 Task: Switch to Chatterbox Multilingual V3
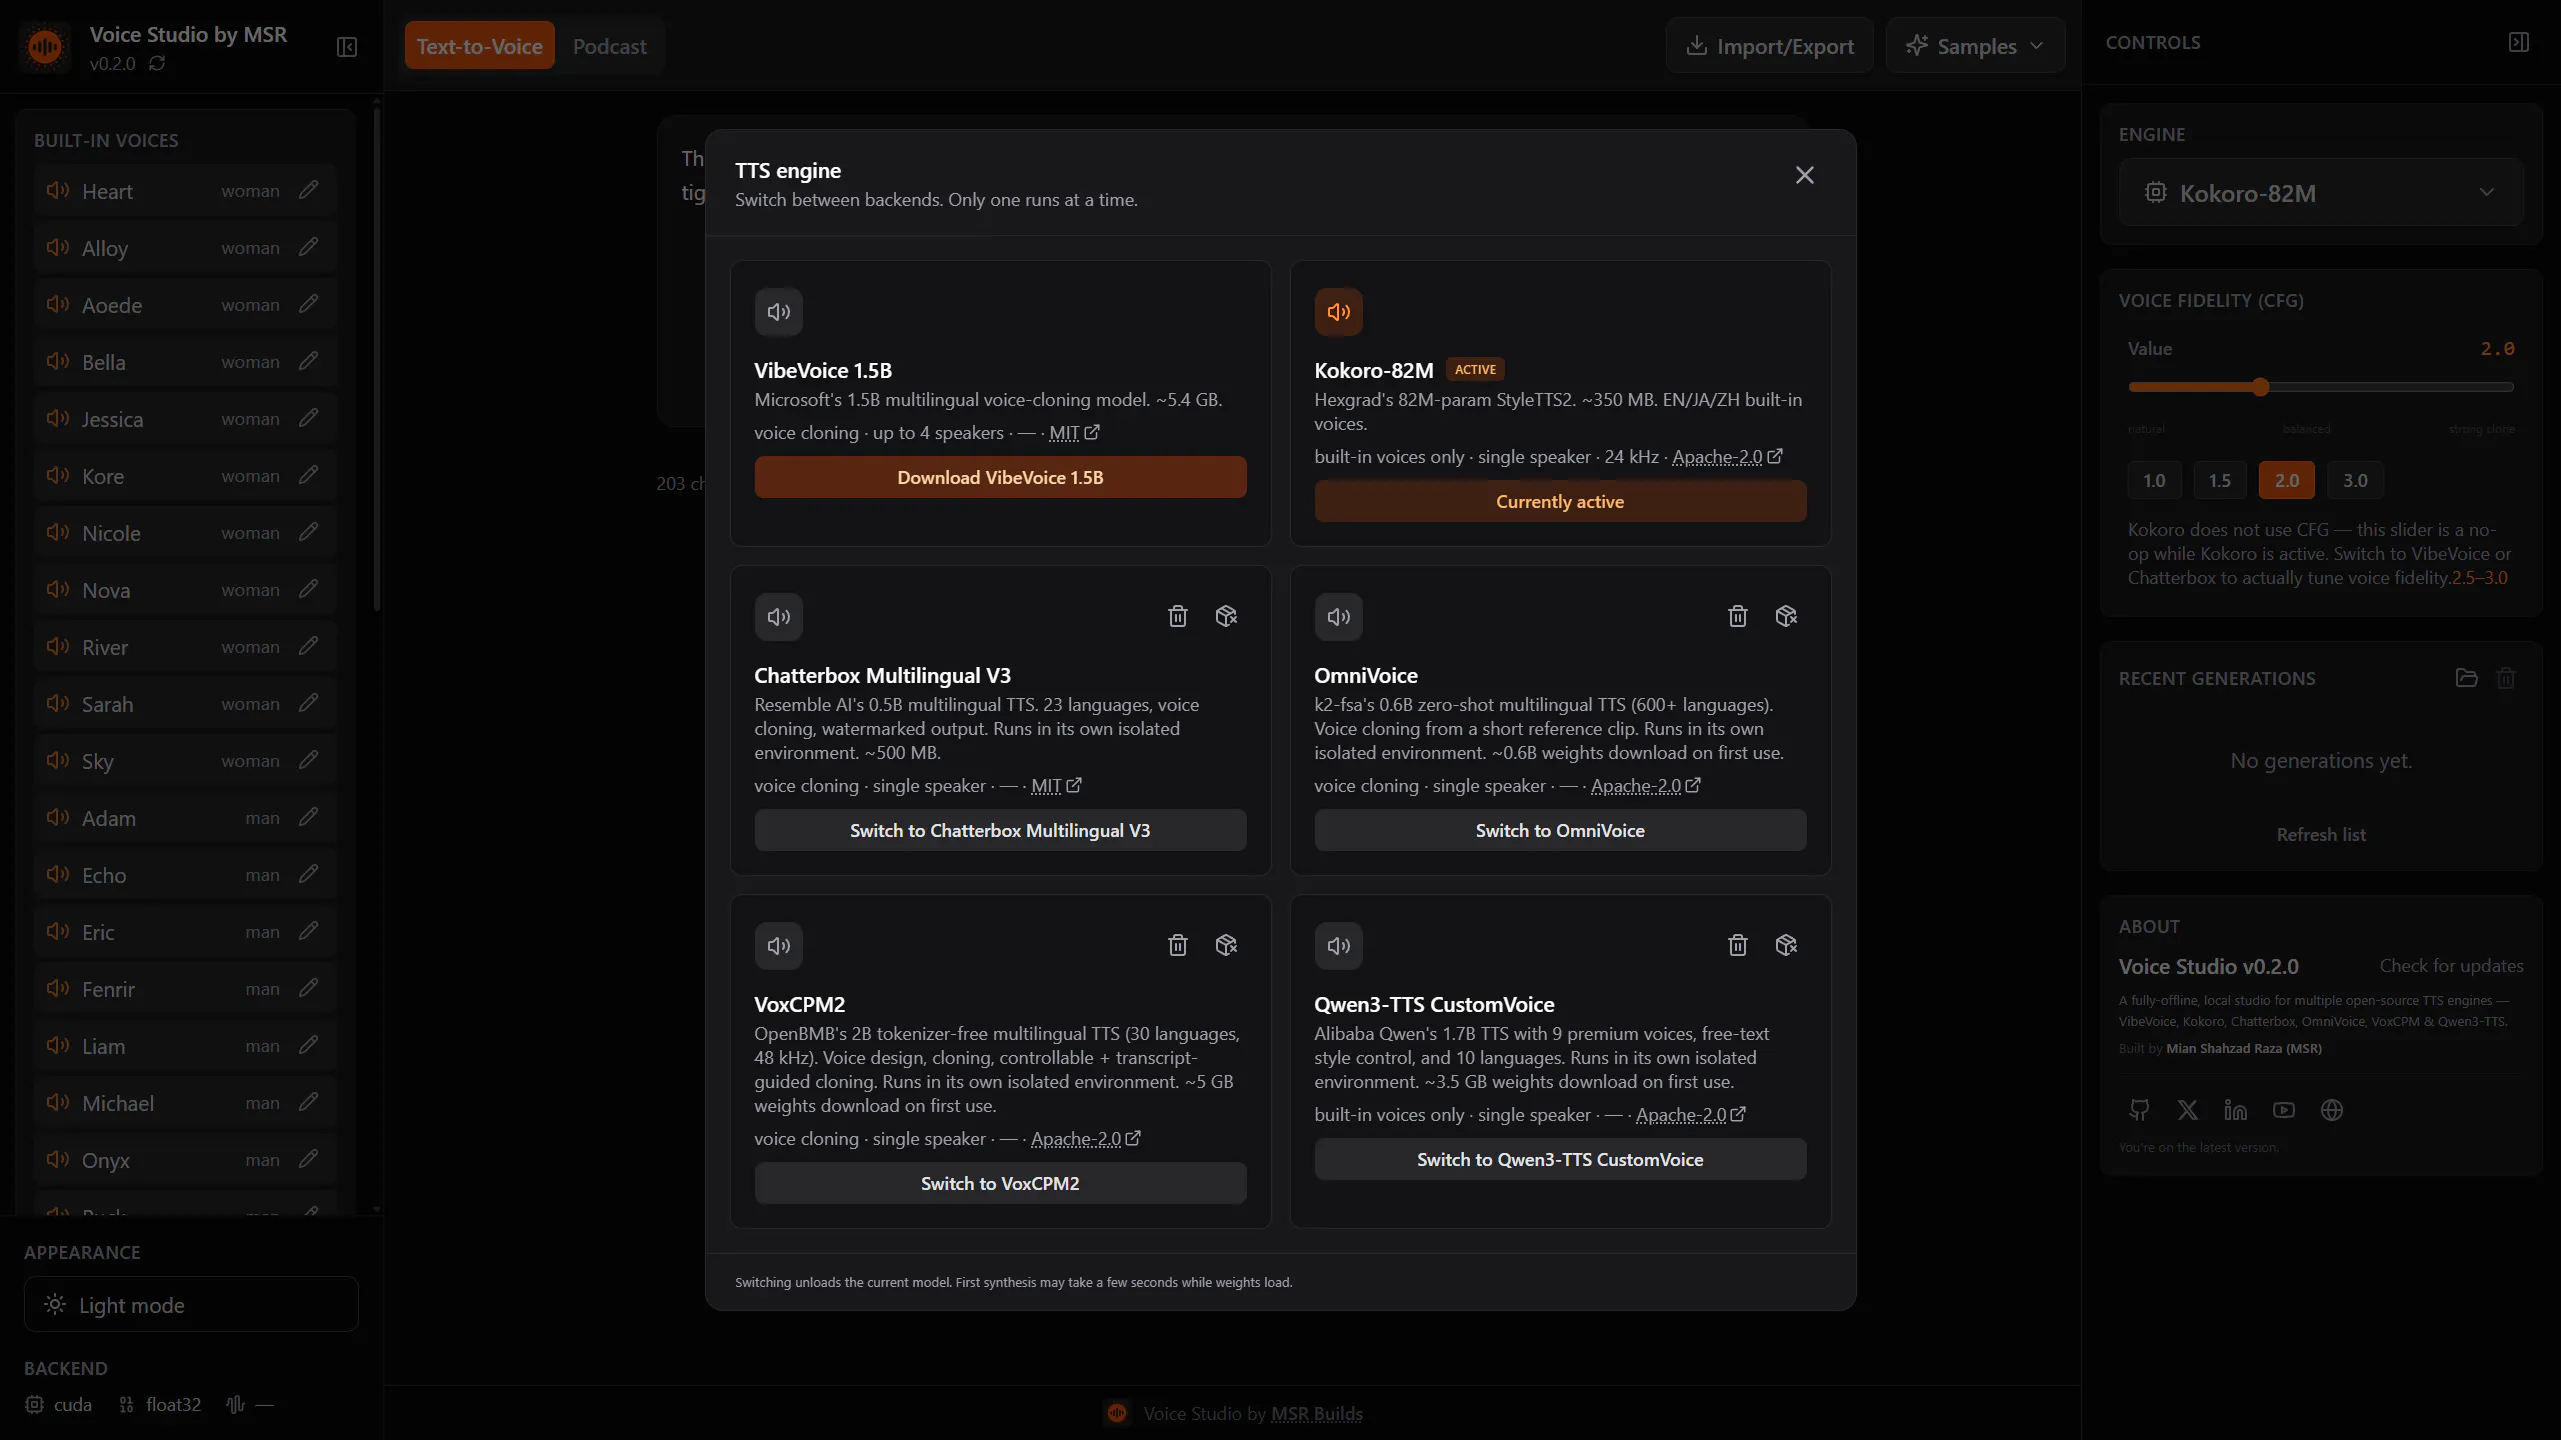coord(1000,830)
